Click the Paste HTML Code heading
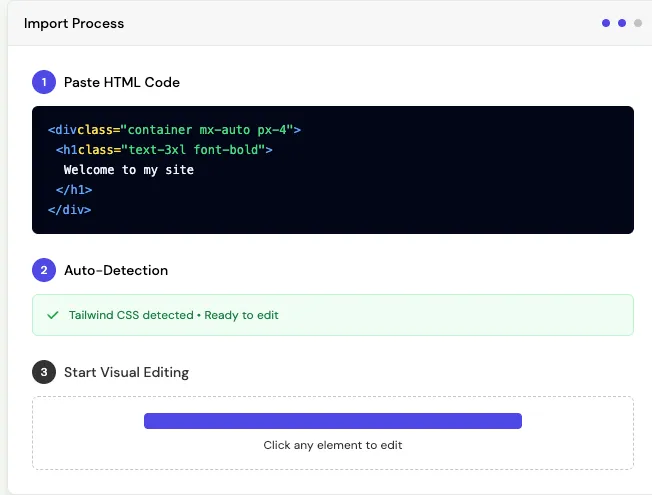 tap(122, 82)
